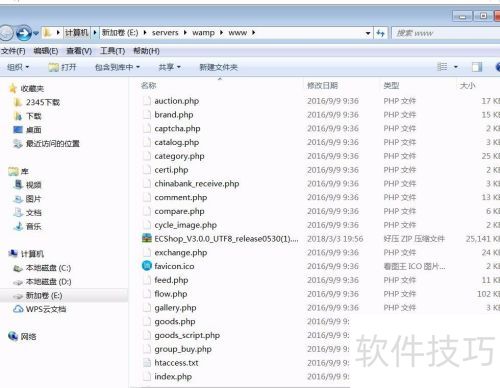Select 新加卷 (E:) drive in sidebar

[44, 296]
